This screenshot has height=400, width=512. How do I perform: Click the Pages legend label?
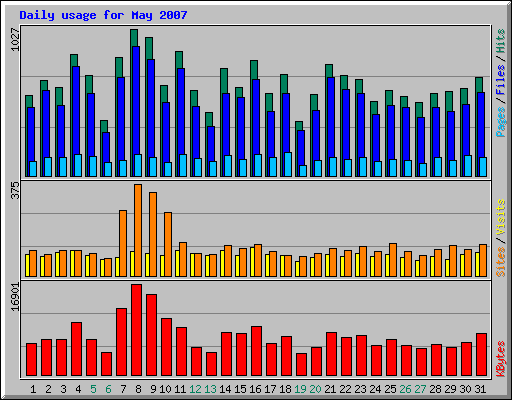click(x=501, y=122)
